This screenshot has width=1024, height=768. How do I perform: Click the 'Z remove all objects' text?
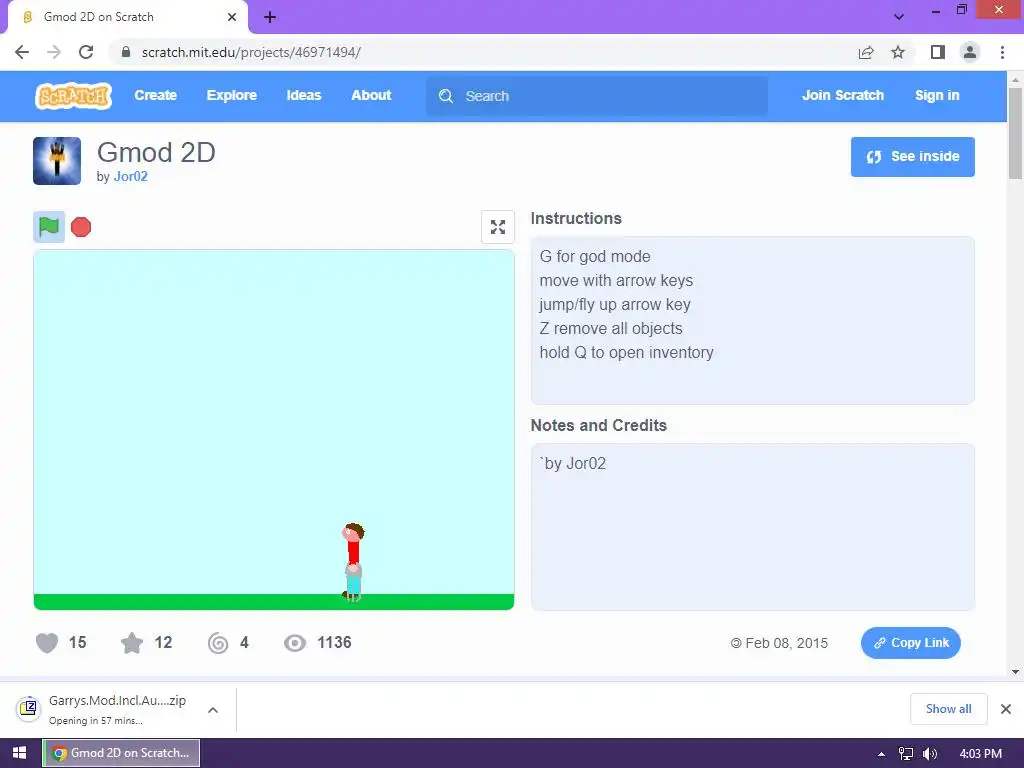click(x=611, y=328)
